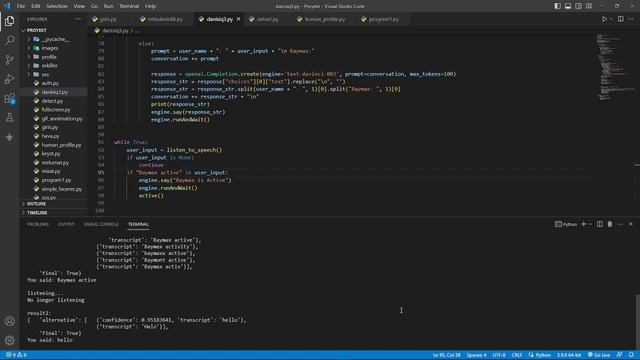Open the View menu

[79, 6]
